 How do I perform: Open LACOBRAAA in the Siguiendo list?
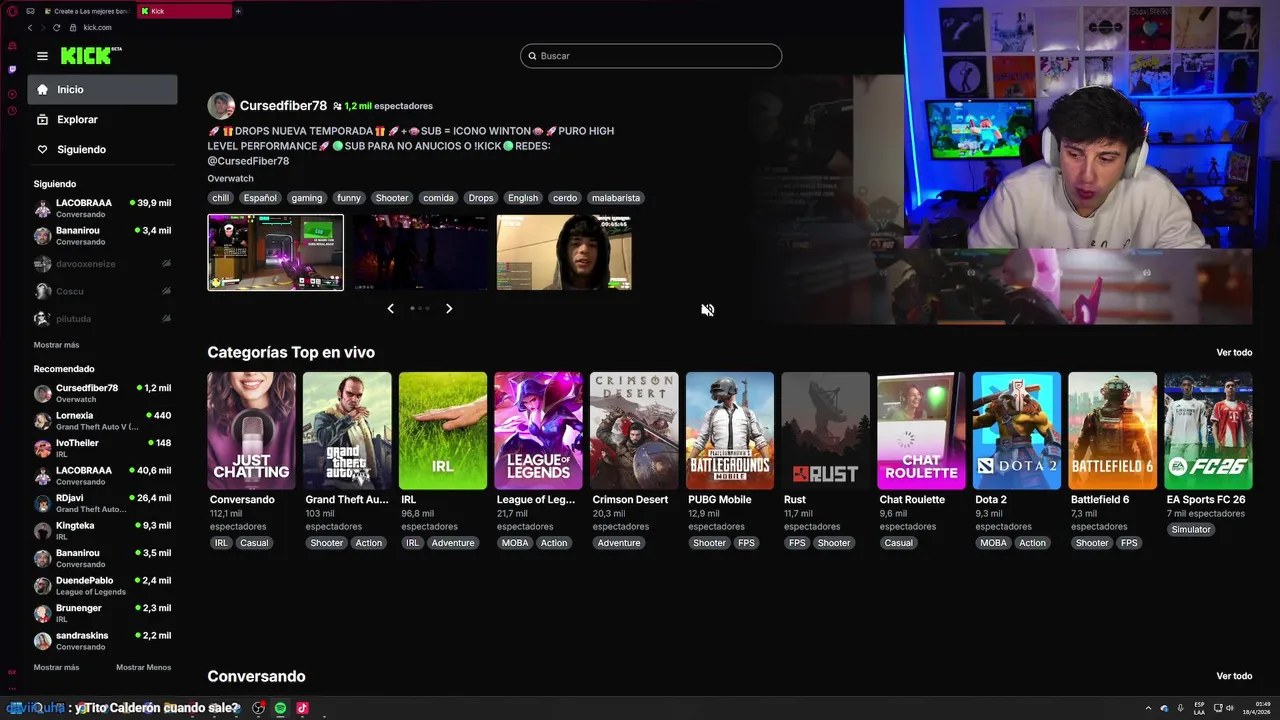click(x=103, y=208)
